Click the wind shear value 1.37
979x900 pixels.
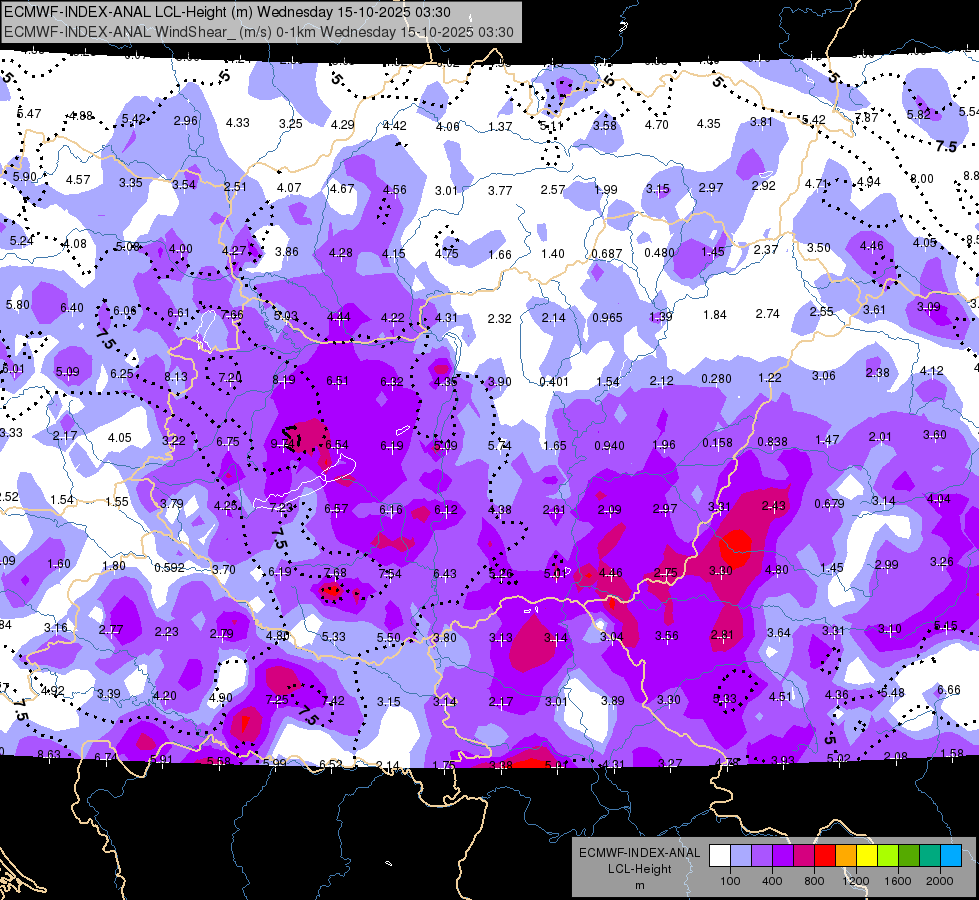tap(500, 127)
